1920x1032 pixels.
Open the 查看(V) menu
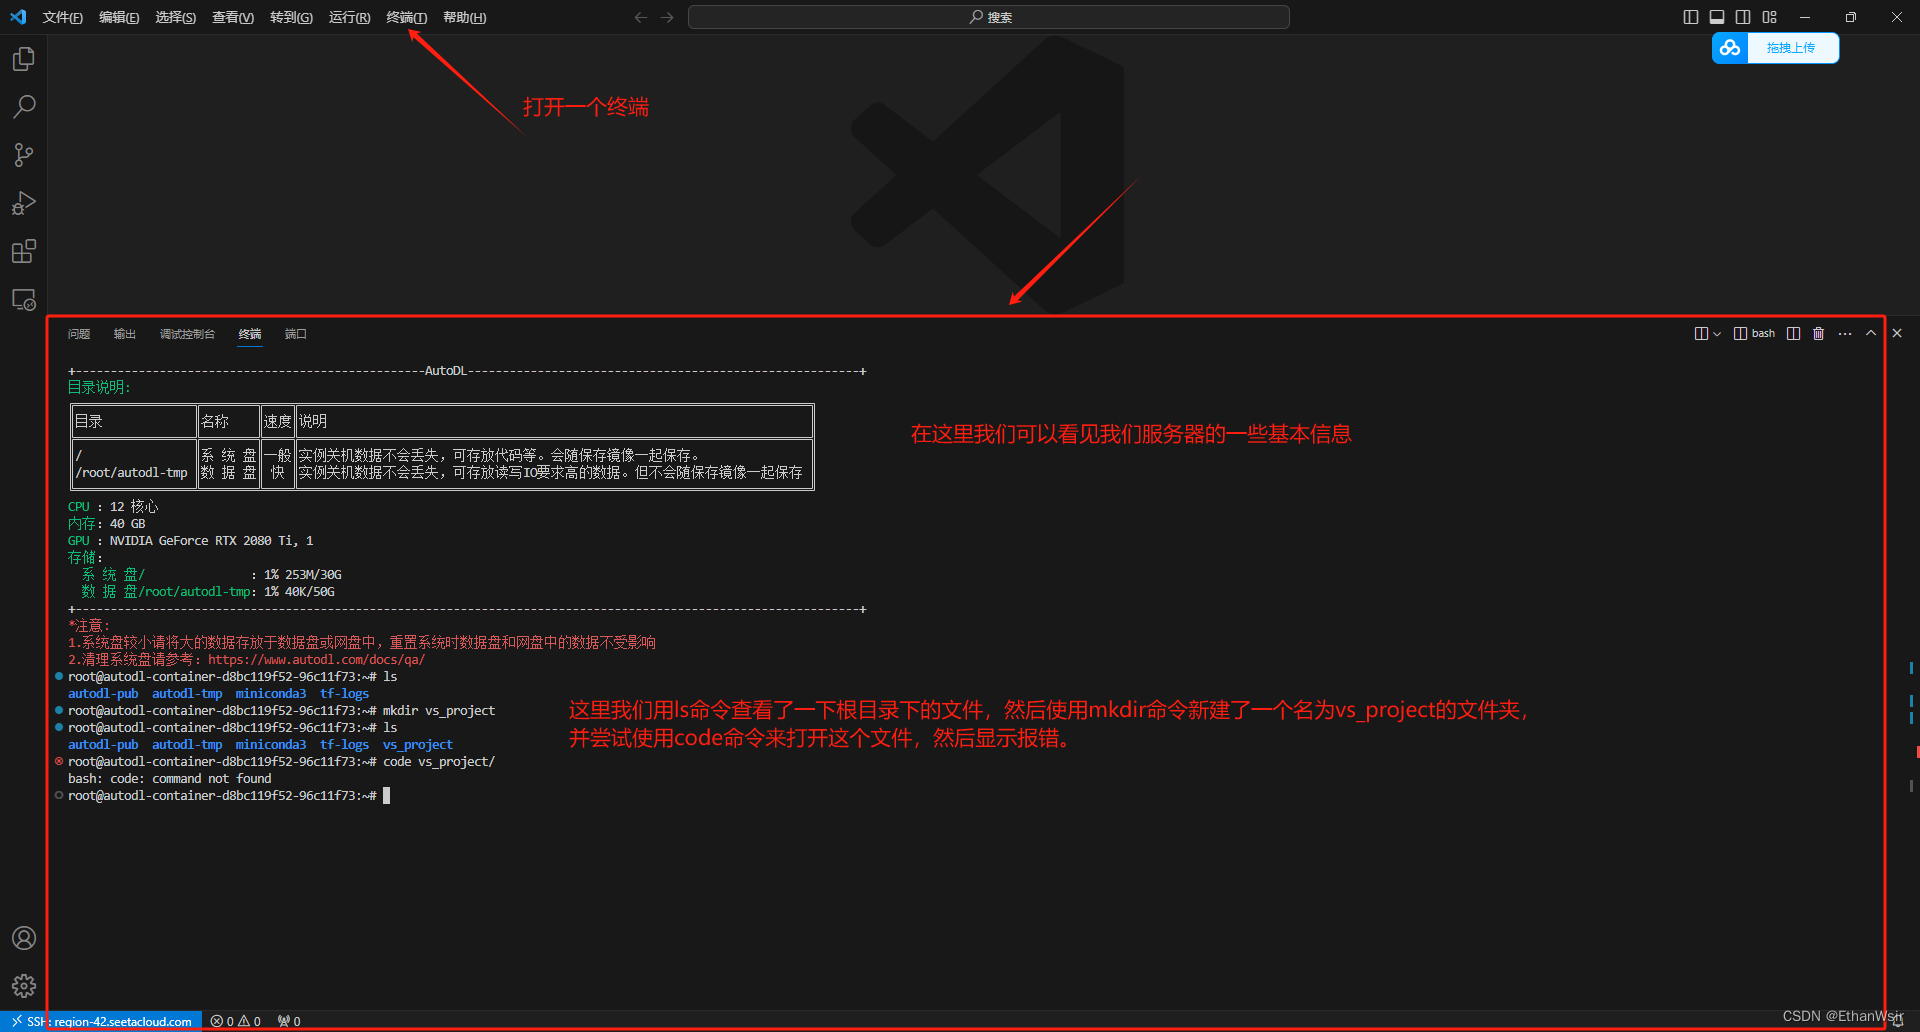click(x=233, y=17)
